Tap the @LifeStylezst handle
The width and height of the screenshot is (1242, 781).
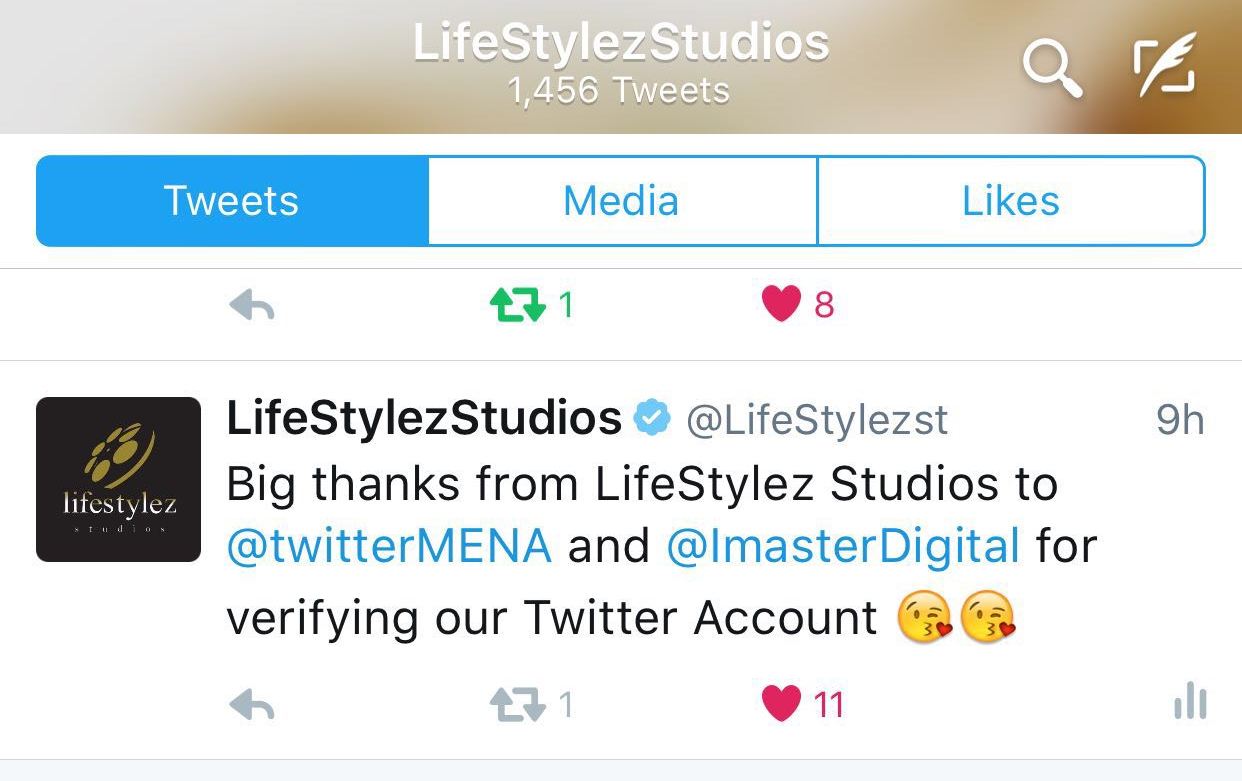point(816,420)
